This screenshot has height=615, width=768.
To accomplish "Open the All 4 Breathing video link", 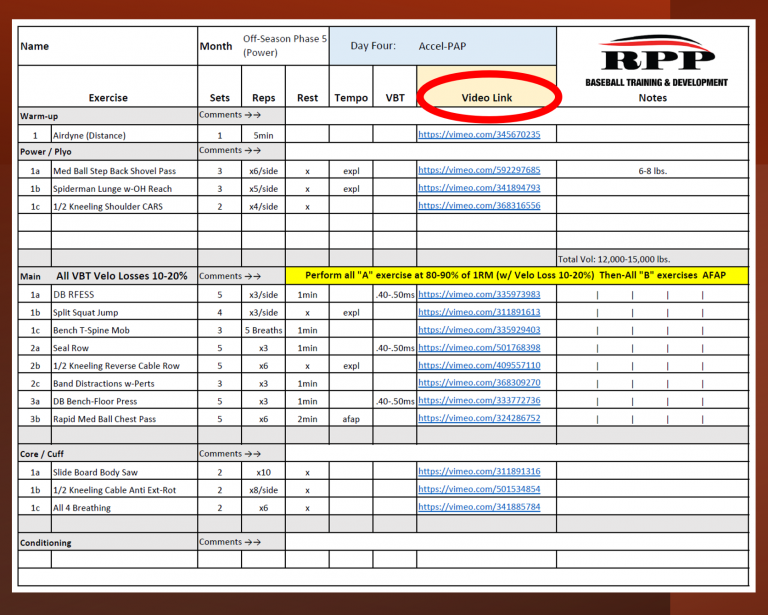I will 479,508.
